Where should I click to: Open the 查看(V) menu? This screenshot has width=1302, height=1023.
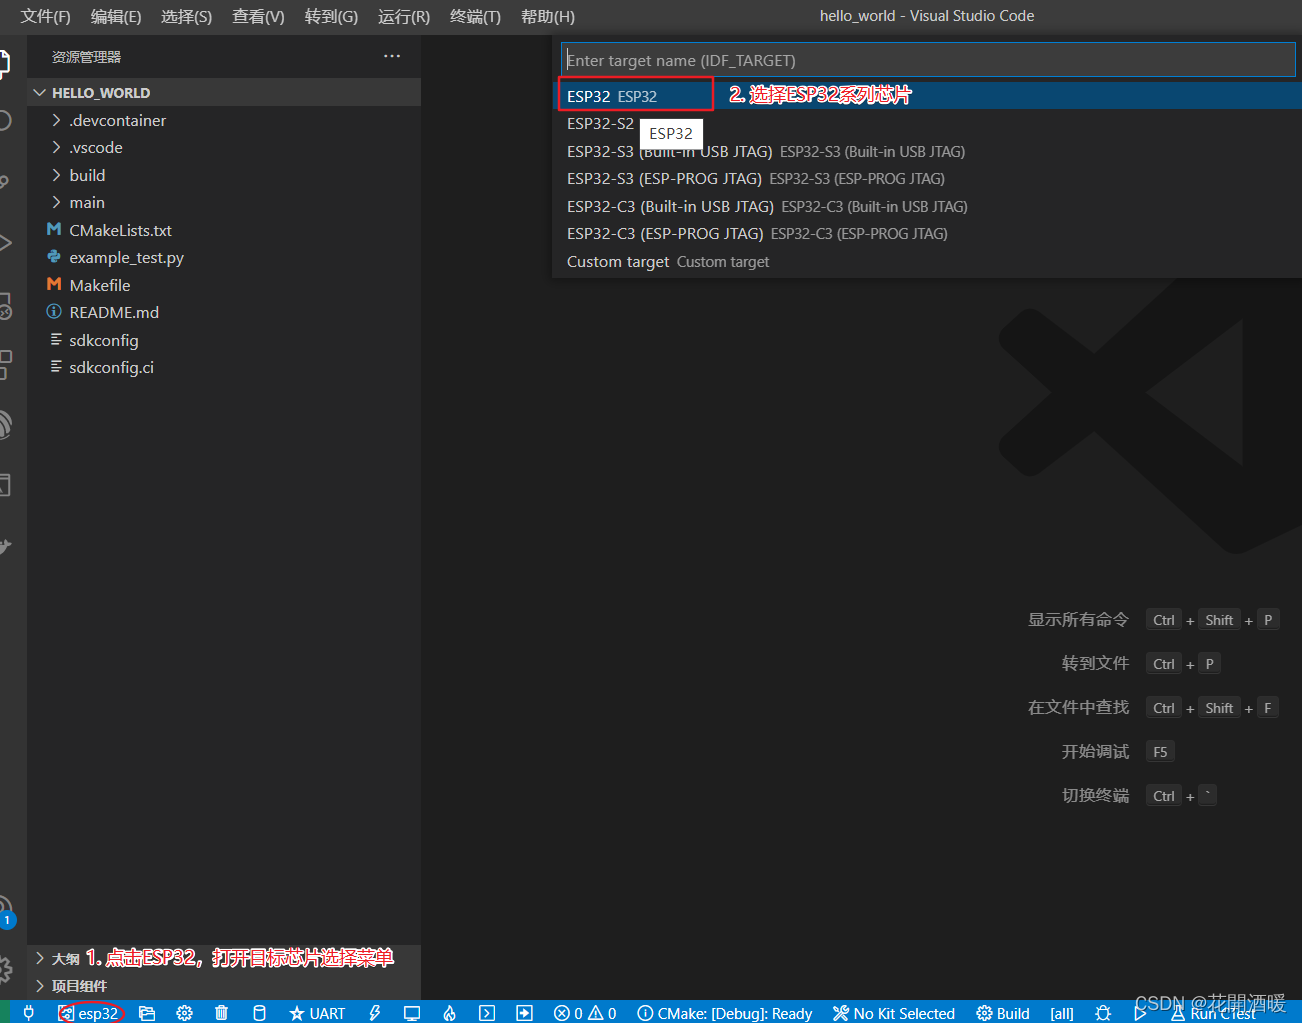tap(258, 16)
